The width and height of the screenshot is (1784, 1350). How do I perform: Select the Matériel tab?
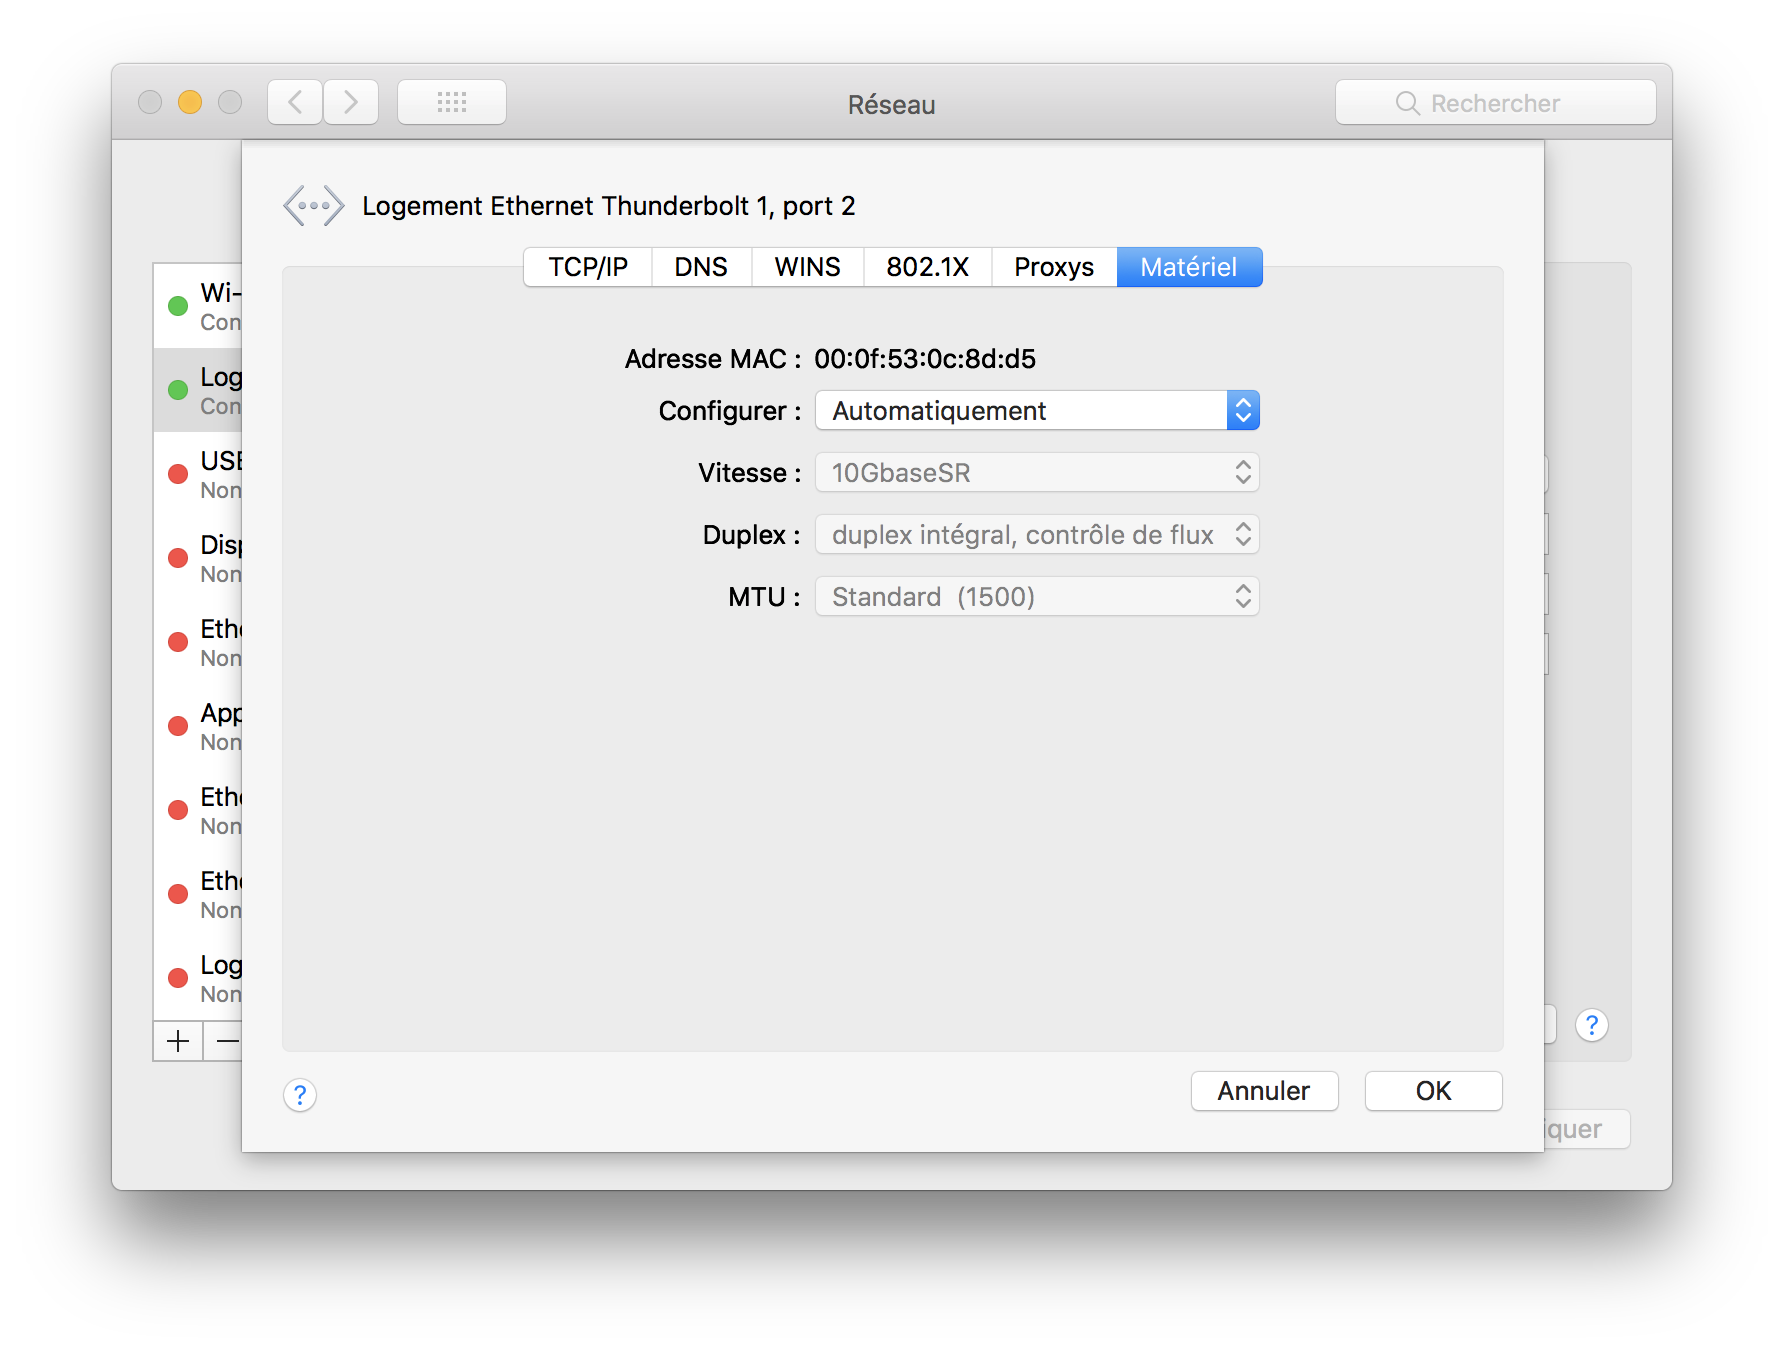pos(1189,267)
